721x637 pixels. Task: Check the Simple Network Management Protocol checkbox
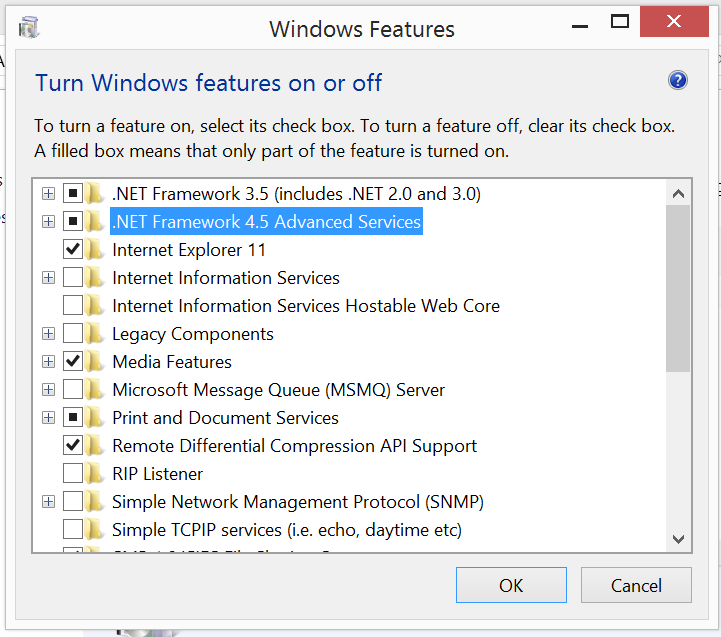click(x=73, y=502)
